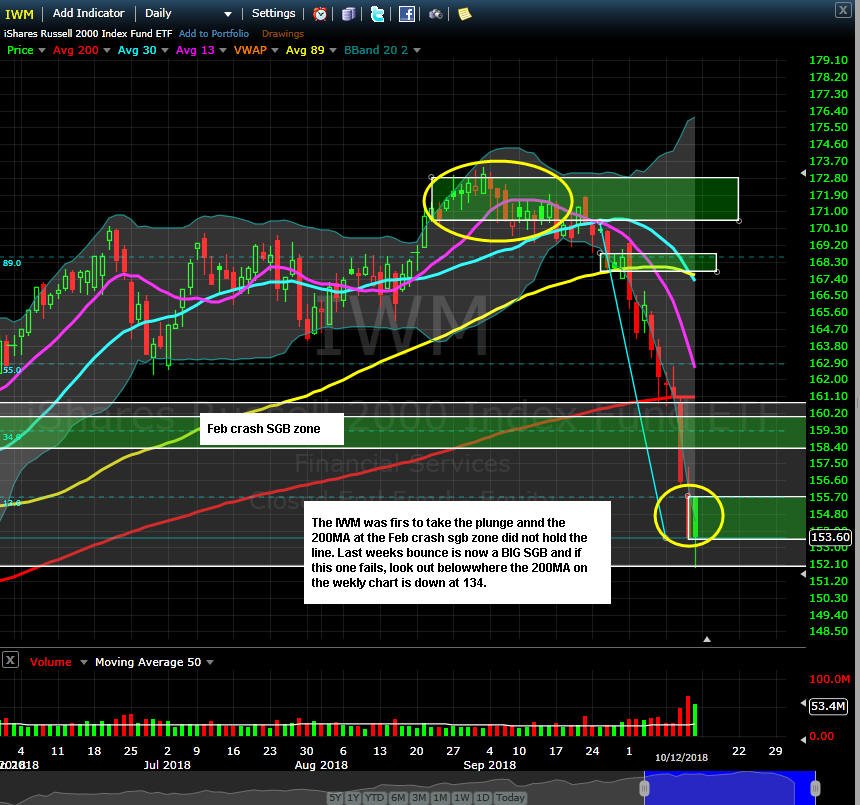Open the Avg 200 indicator dropdown arrow
Screen dimensions: 860x805
coord(106,50)
